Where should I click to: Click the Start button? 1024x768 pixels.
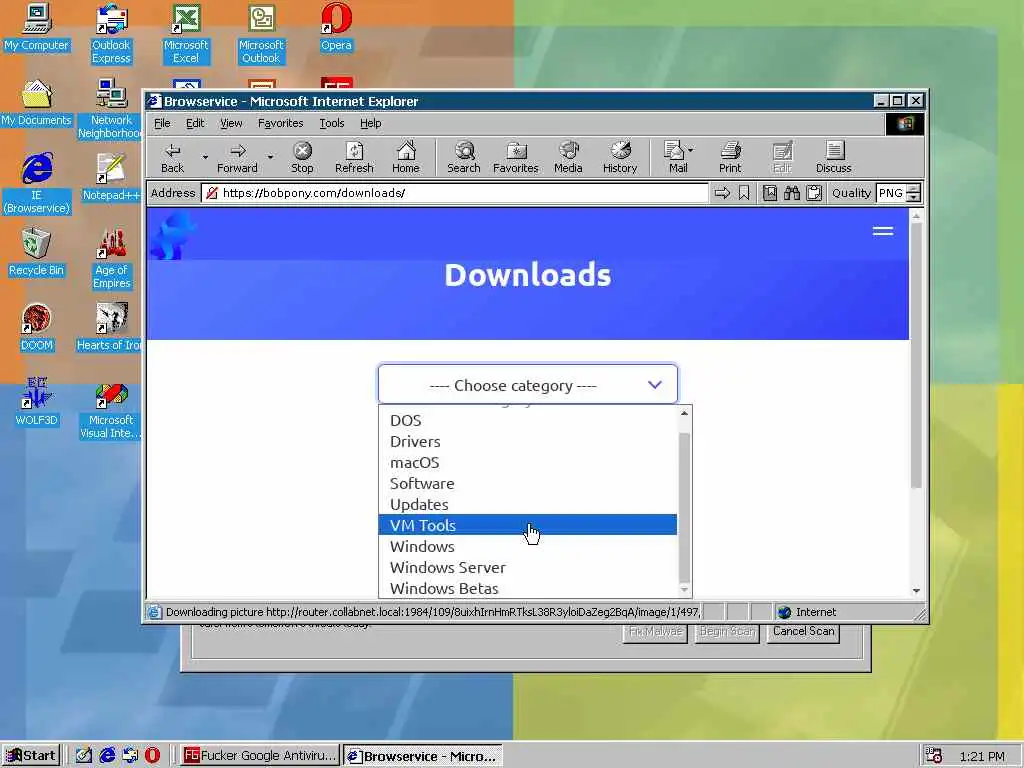coord(30,756)
